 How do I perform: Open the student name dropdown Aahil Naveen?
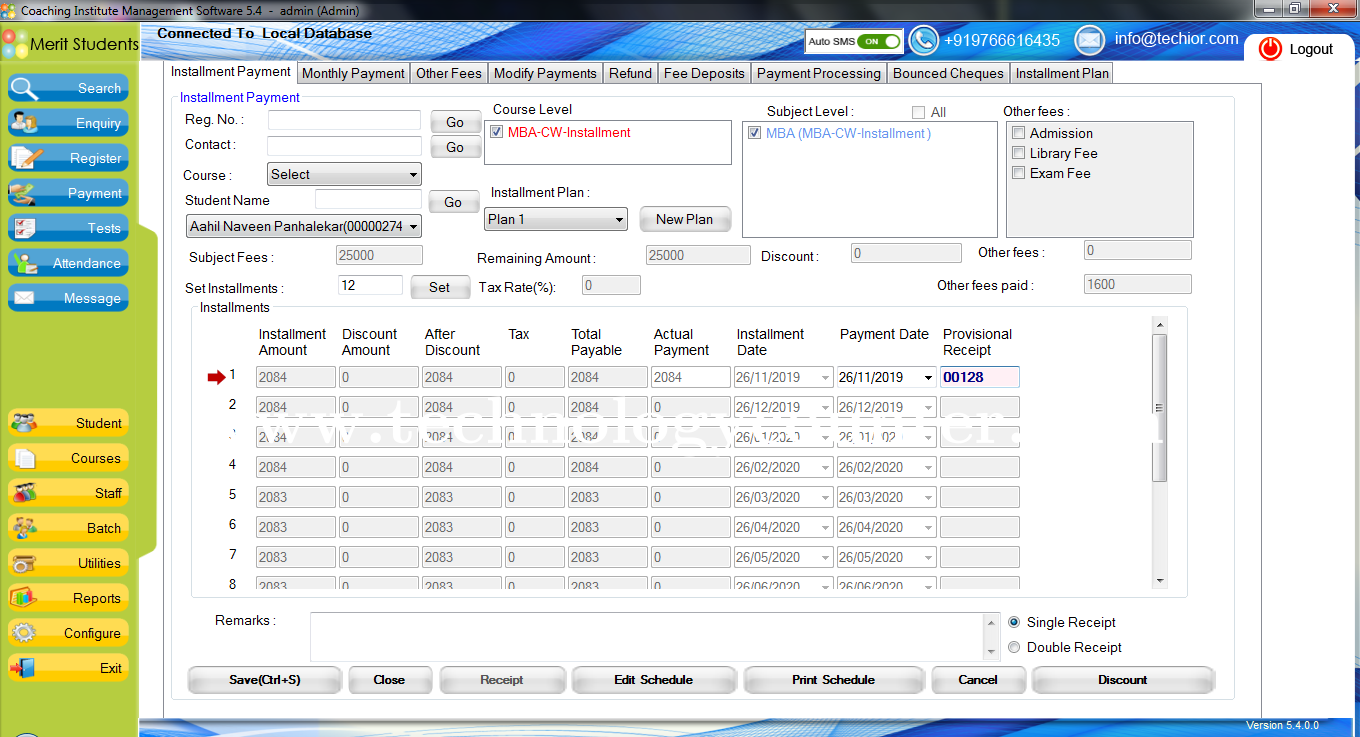click(x=304, y=227)
